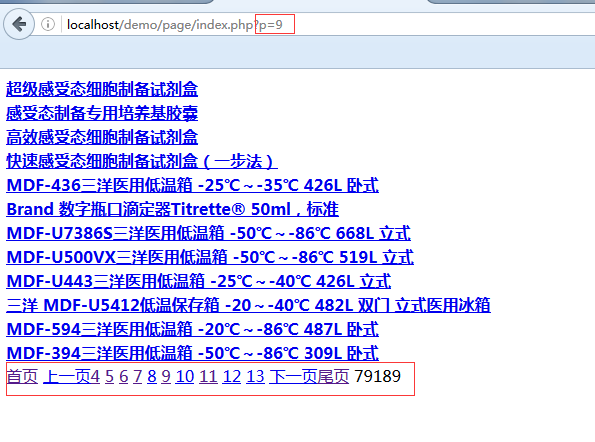Open the Brand 数字瓶口滴定器 Titrette link
The image size is (595, 442).
[173, 209]
